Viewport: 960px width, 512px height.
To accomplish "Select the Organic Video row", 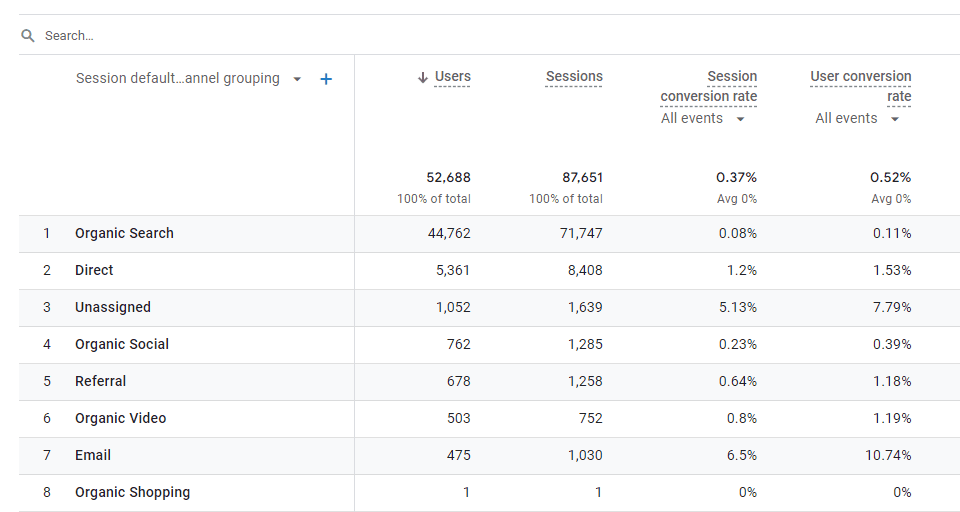I will pos(489,419).
